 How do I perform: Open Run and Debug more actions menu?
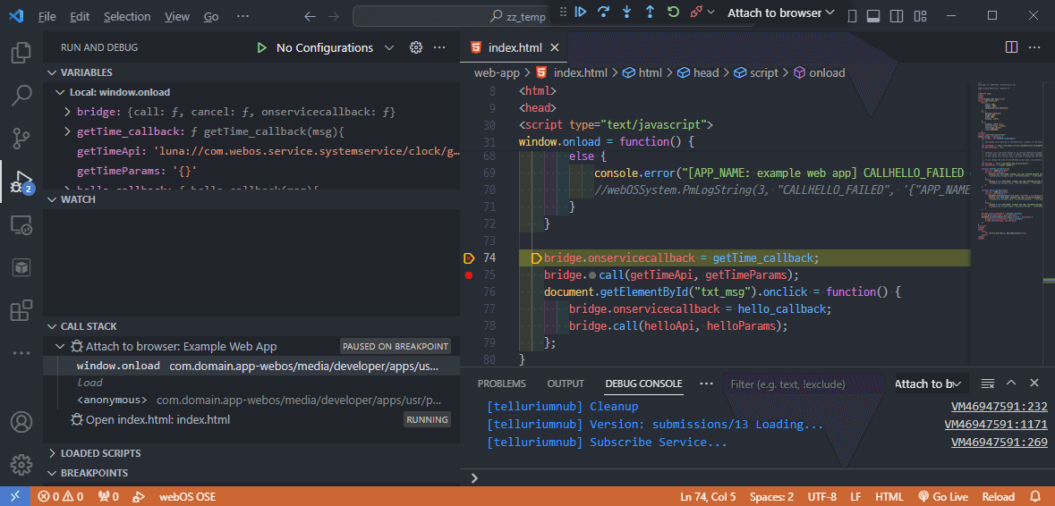point(439,48)
